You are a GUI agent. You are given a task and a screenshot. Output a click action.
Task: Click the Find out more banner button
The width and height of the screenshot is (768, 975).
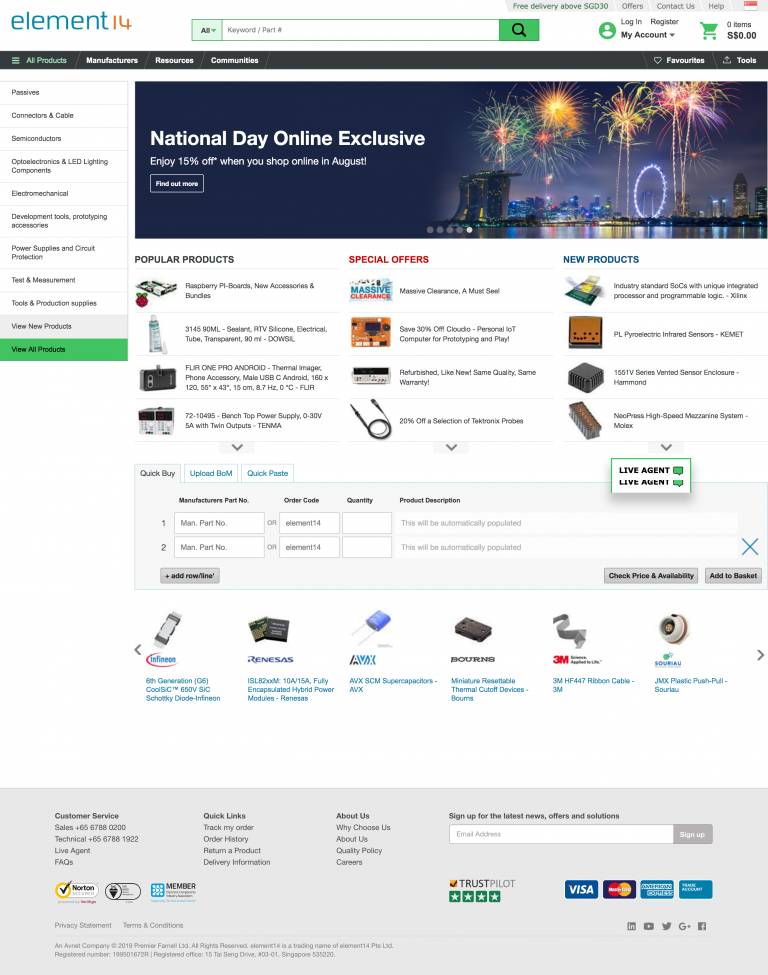[x=177, y=183]
